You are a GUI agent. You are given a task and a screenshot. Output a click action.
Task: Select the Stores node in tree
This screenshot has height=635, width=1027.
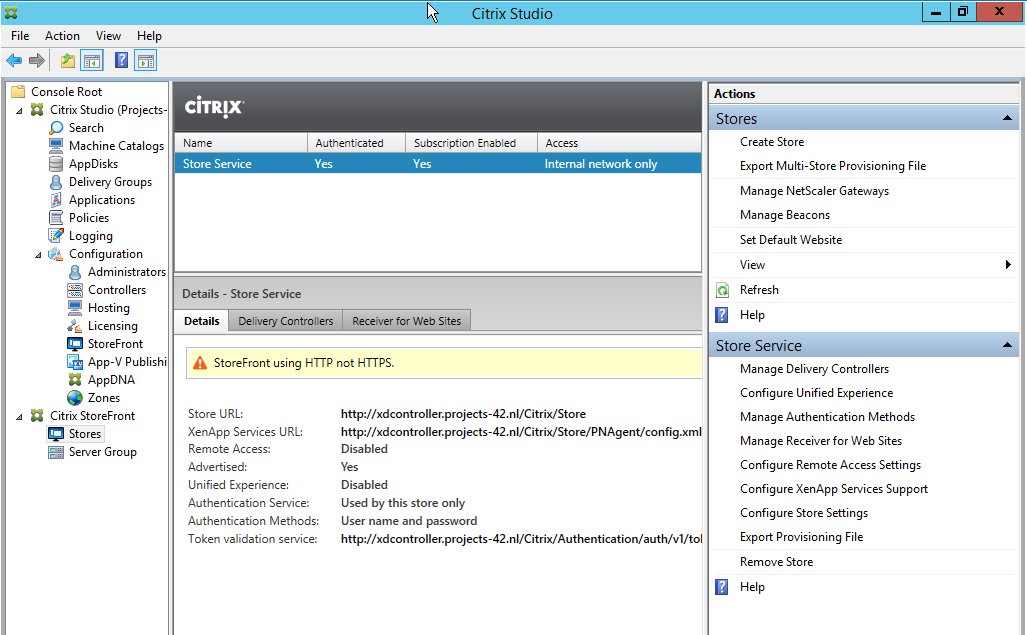(x=84, y=434)
